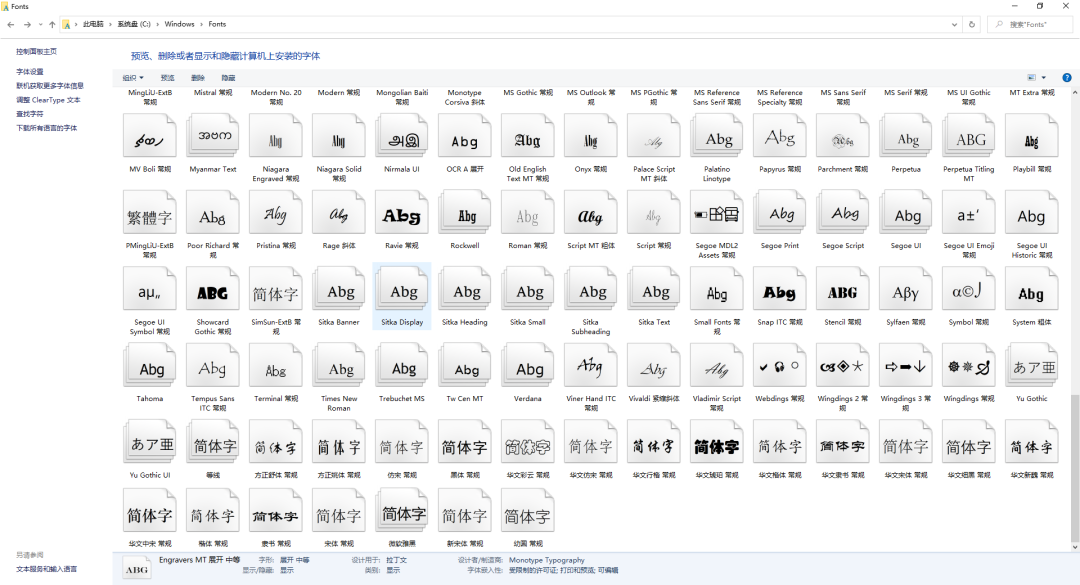
Task: Click the vertical scrollbar thumb
Action: pos(1074,466)
